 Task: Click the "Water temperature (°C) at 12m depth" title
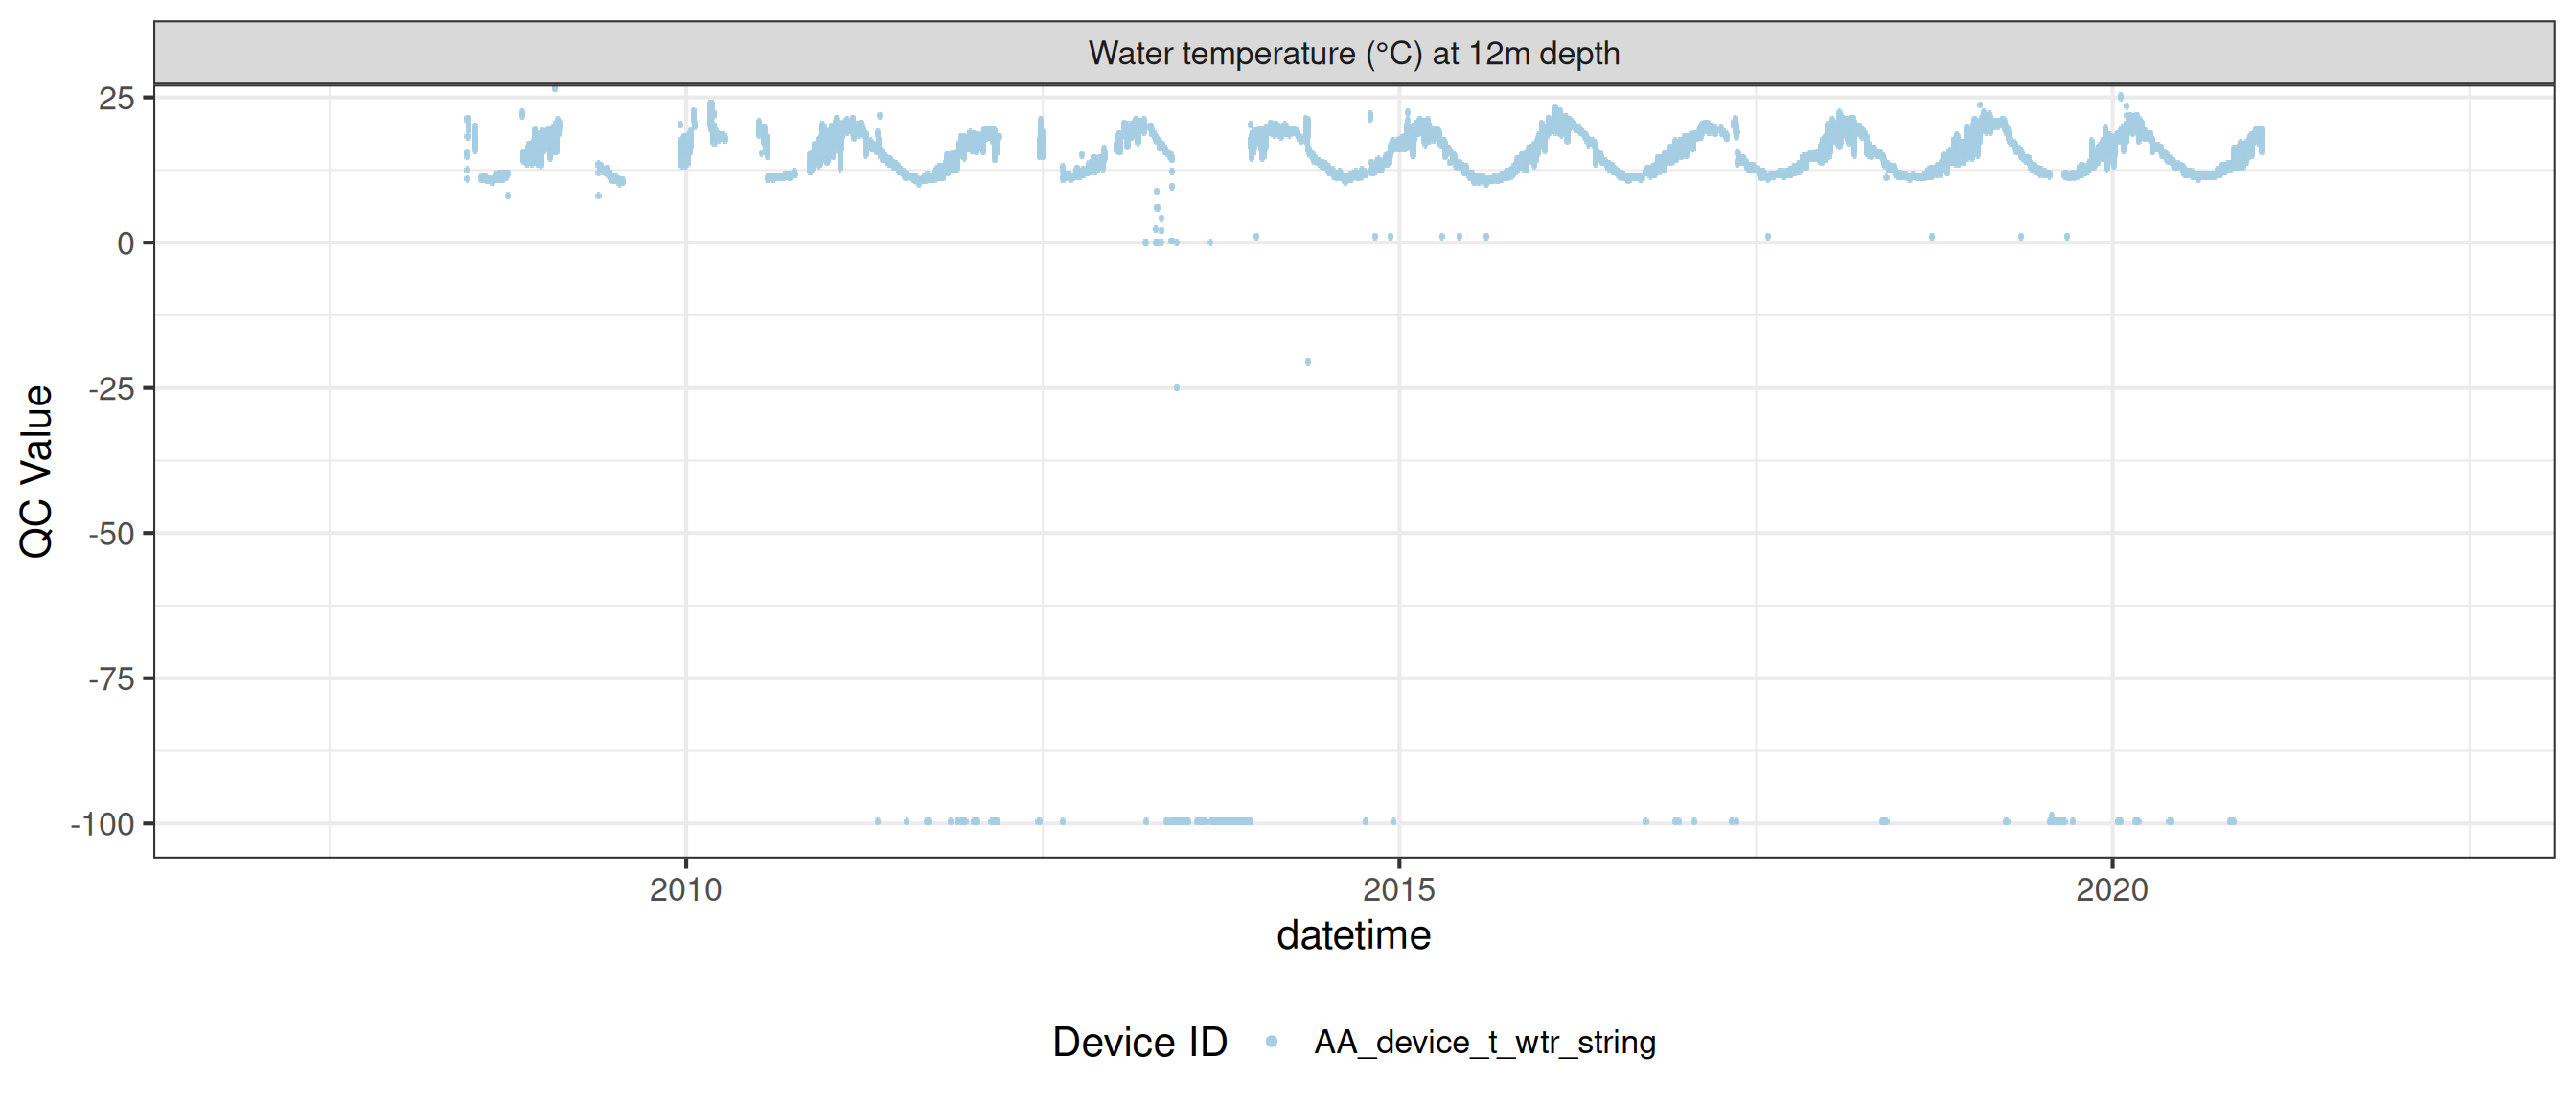click(x=1353, y=53)
